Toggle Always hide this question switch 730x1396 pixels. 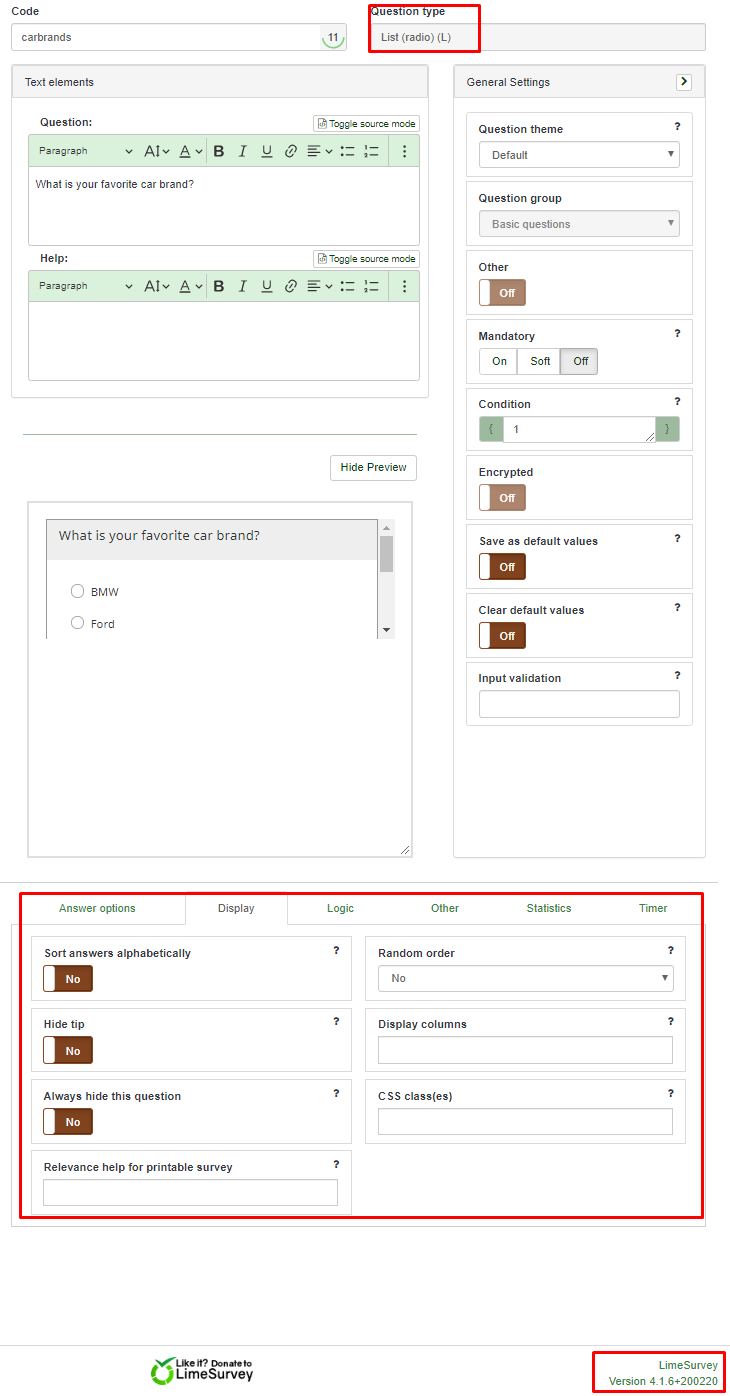pyautogui.click(x=68, y=1122)
